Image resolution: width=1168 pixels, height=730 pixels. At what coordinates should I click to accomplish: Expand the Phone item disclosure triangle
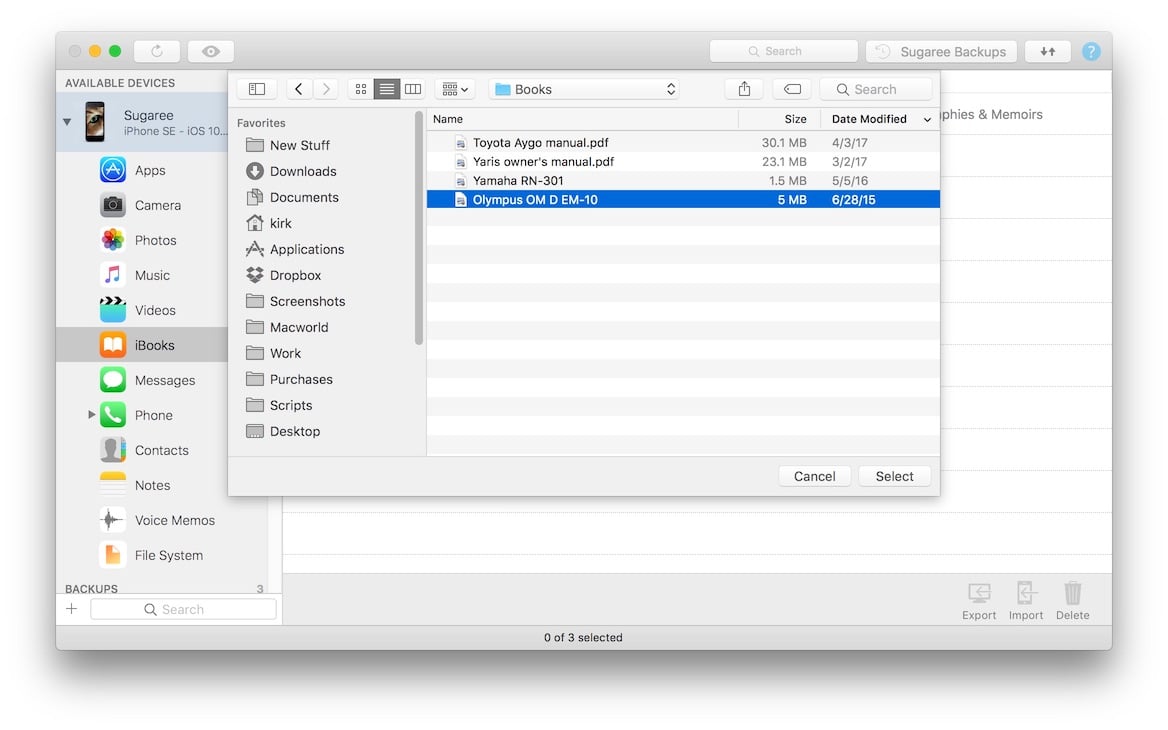pos(92,414)
